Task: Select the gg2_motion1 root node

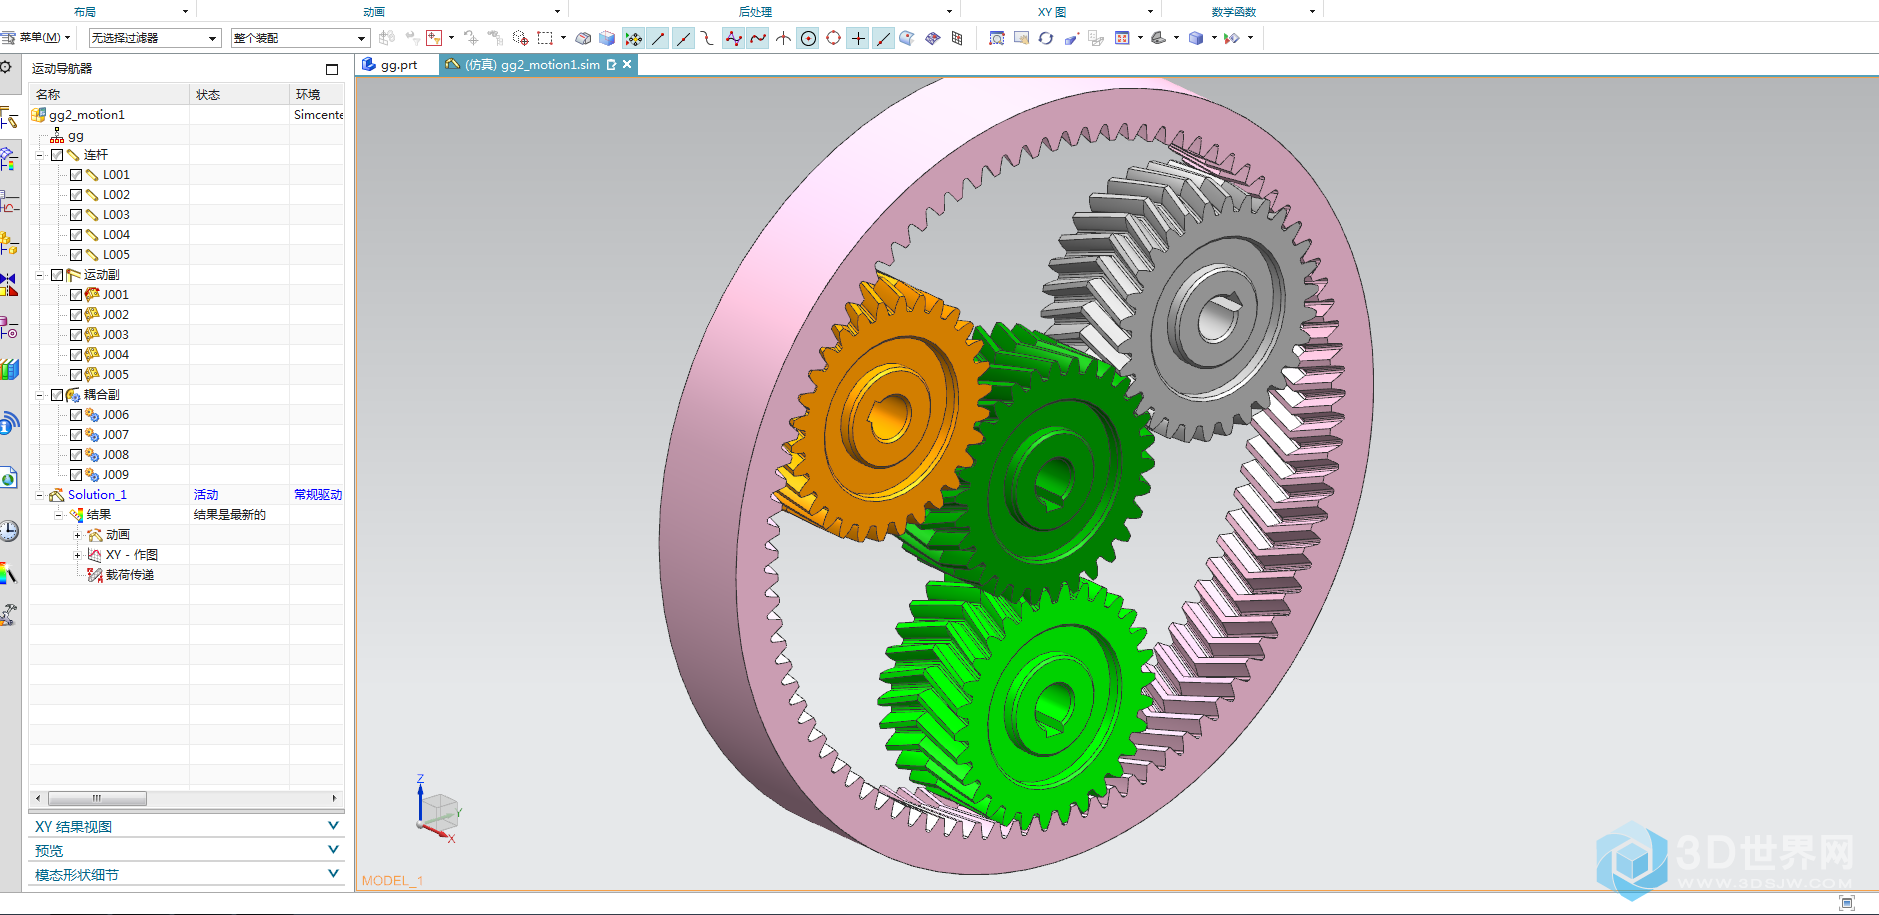Action: click(86, 115)
